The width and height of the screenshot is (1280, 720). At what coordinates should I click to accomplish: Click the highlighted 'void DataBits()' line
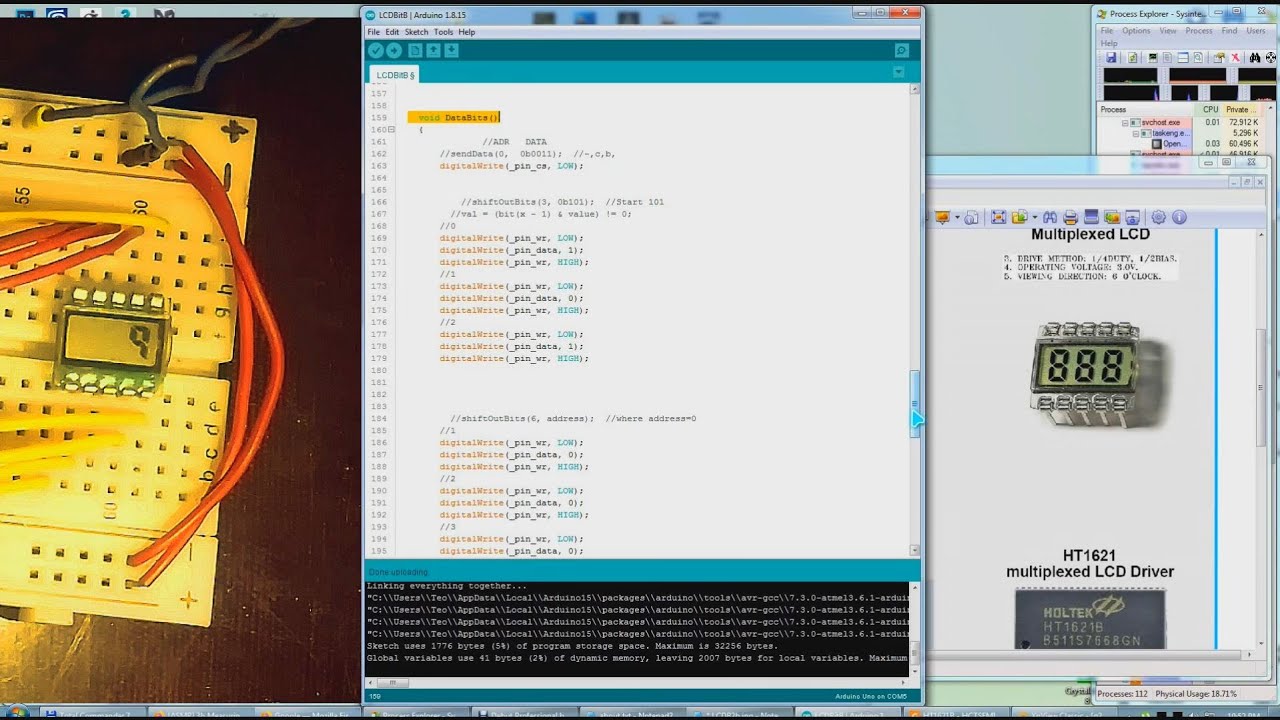[454, 118]
